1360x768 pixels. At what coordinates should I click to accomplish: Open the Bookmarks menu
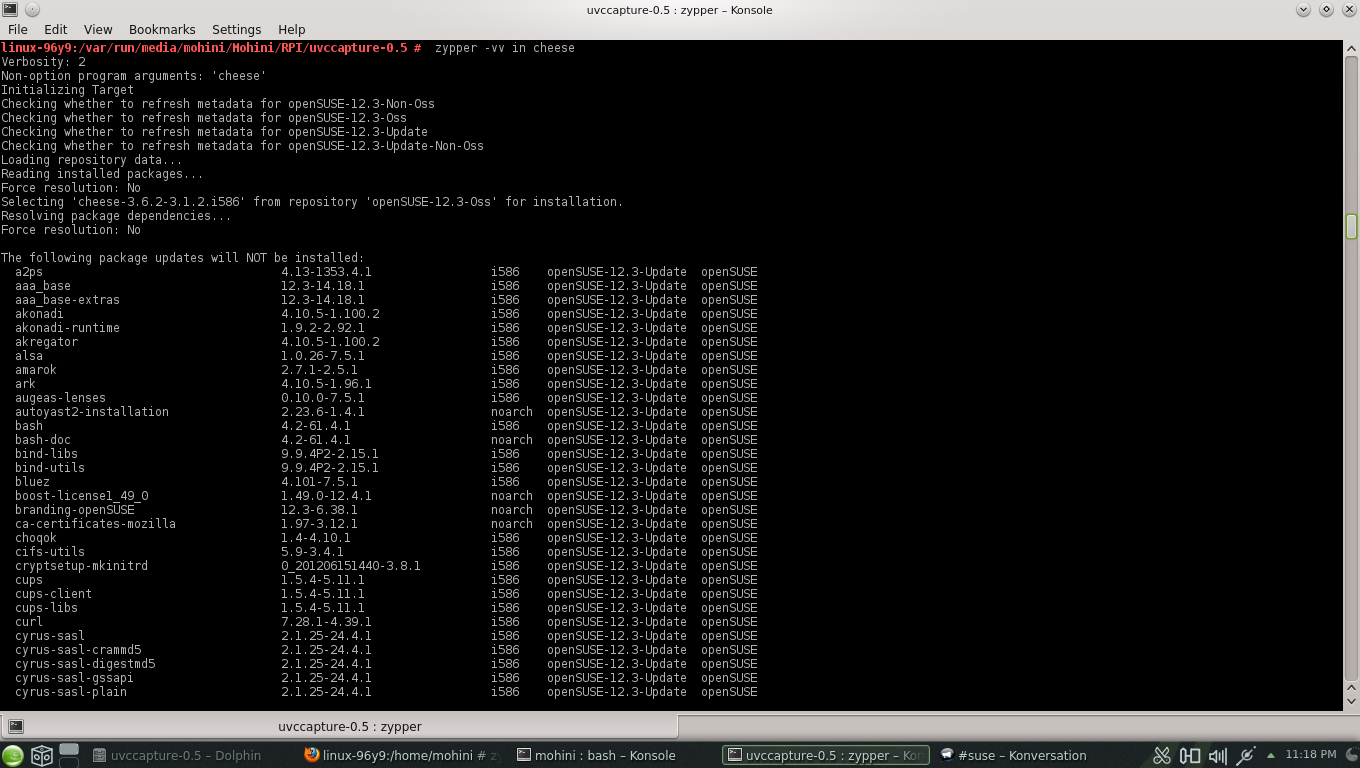click(162, 29)
